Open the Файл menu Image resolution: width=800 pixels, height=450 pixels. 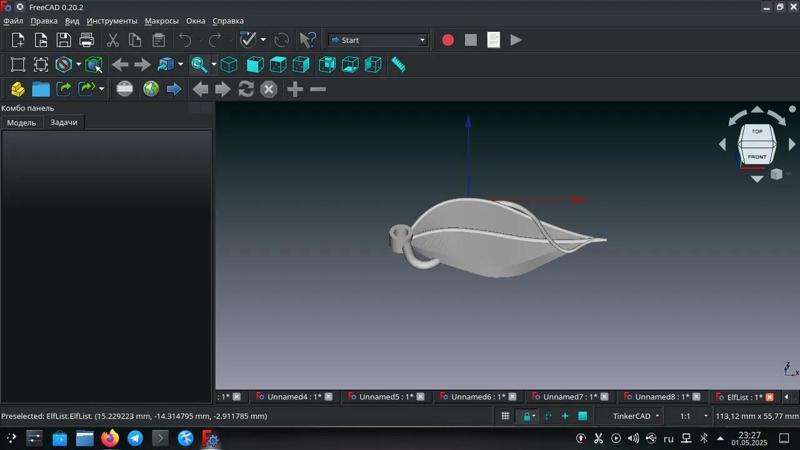click(x=13, y=21)
